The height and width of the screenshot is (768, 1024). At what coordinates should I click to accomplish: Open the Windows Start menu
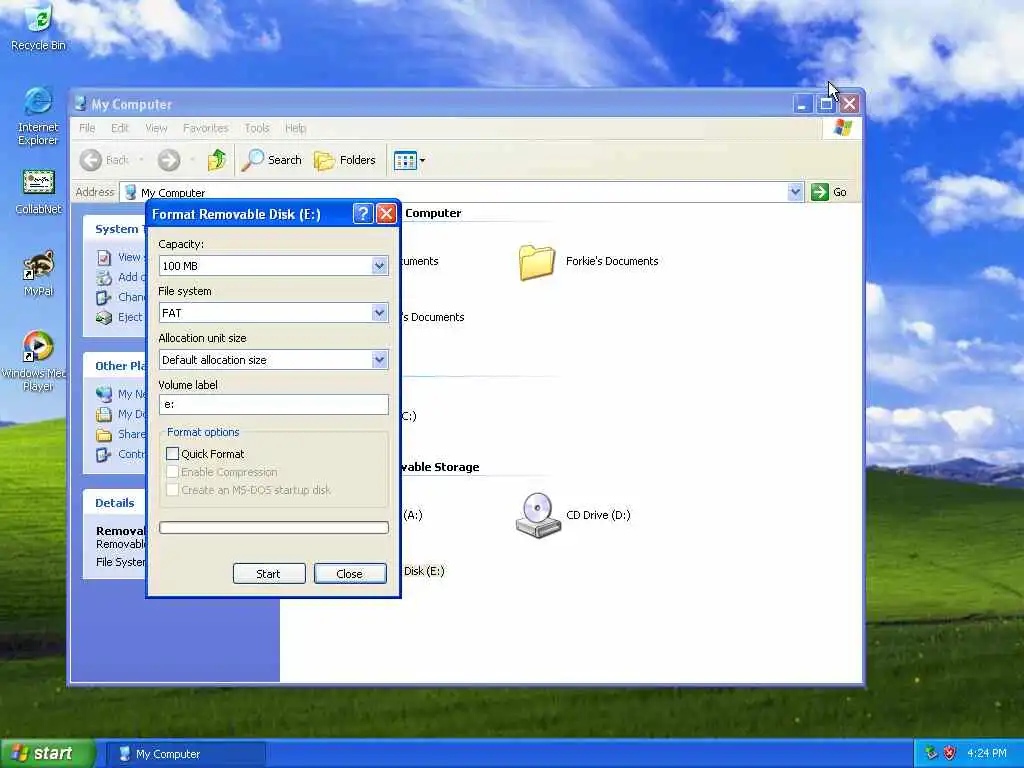[x=46, y=753]
